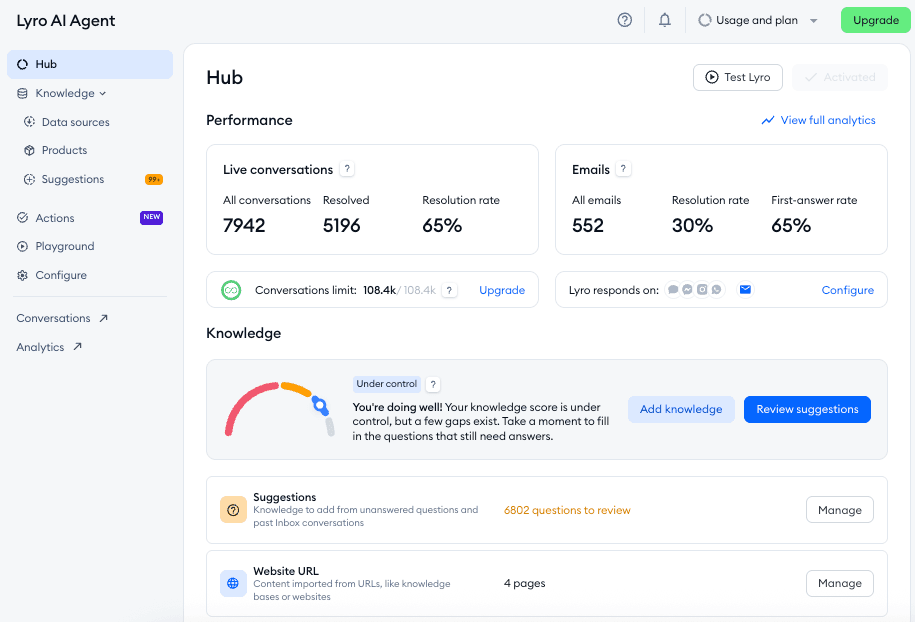Open the Hub sidebar item
915x622 pixels.
(x=90, y=64)
